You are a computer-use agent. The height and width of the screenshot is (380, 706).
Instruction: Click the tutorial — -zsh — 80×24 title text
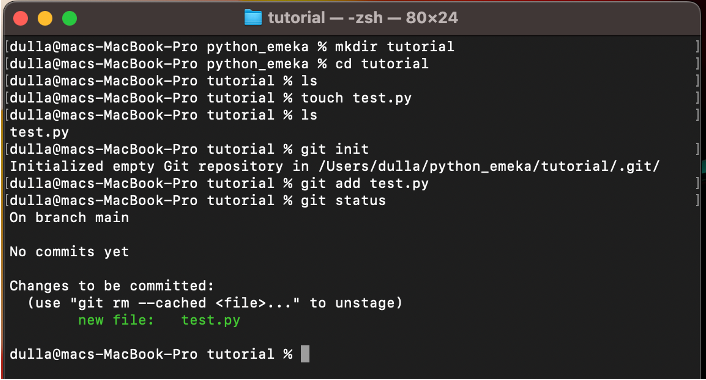(363, 18)
